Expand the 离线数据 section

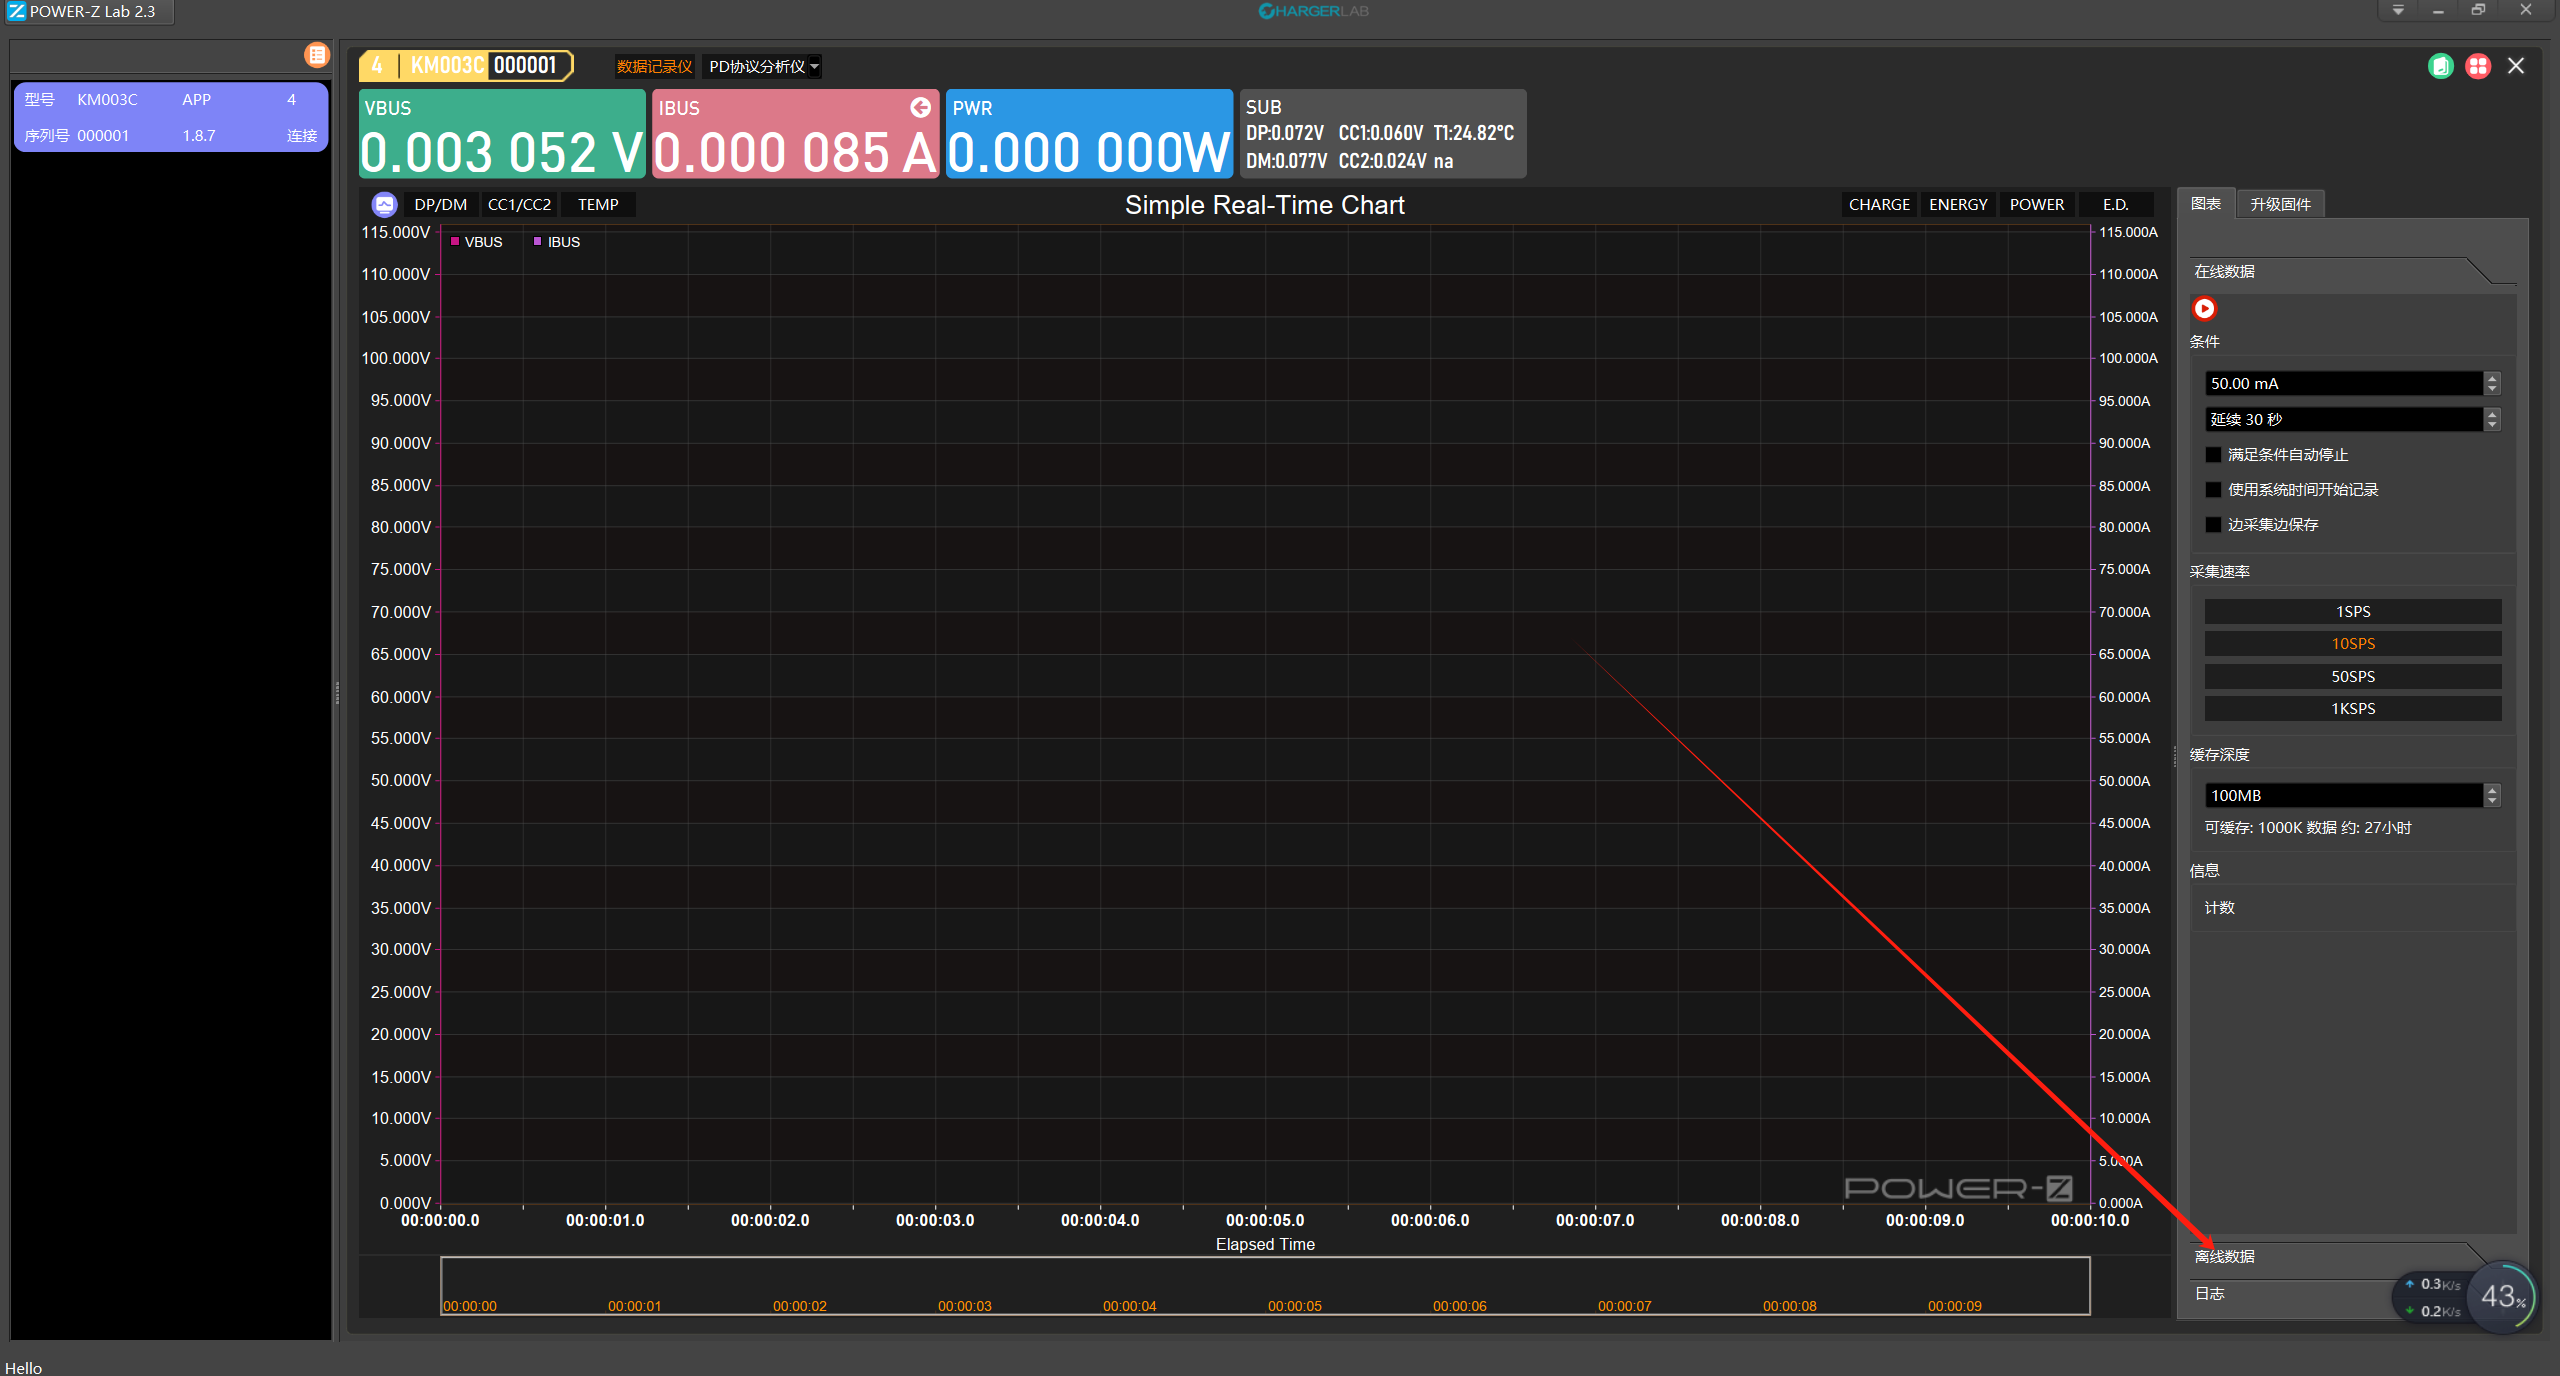pyautogui.click(x=2225, y=1257)
